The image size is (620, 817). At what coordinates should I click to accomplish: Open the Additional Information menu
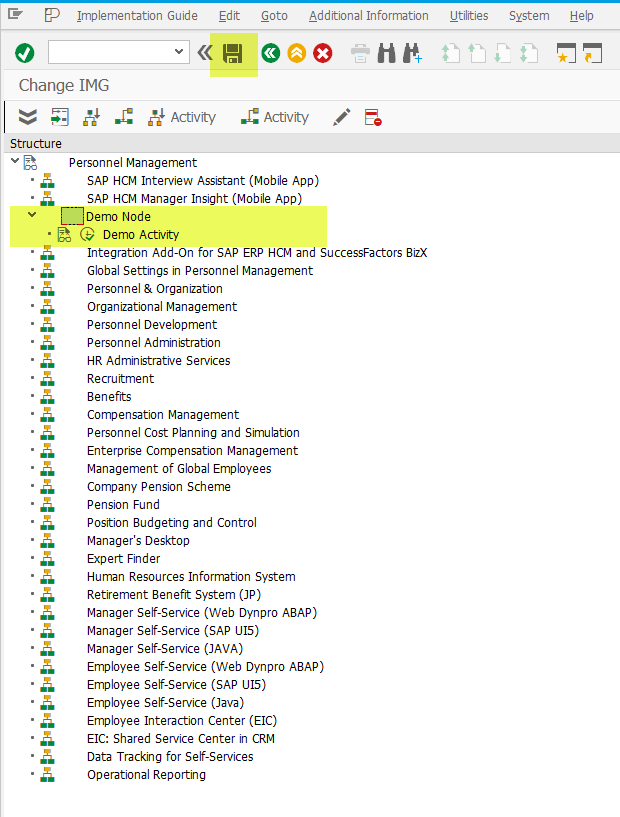tap(369, 16)
